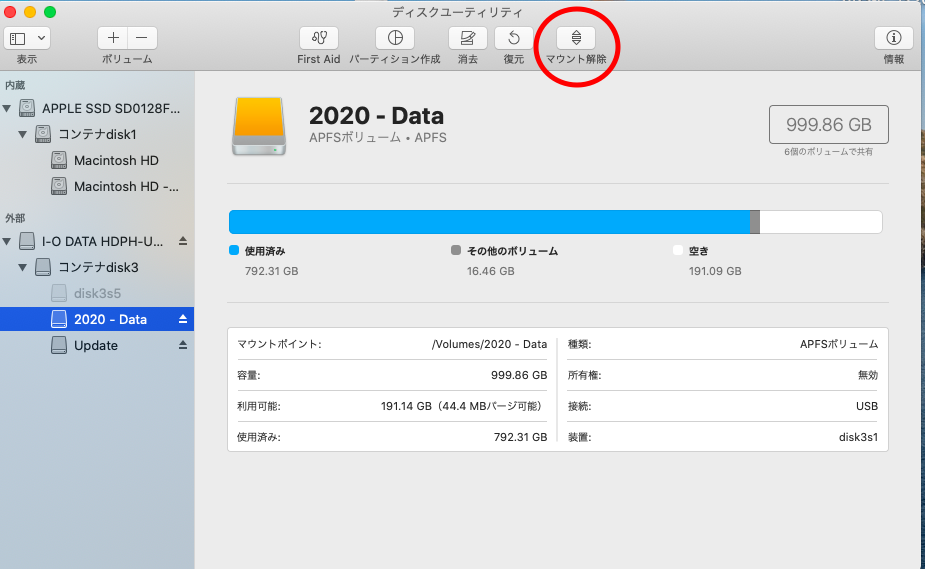Add a volume with the plus button
925x569 pixels.
point(113,38)
